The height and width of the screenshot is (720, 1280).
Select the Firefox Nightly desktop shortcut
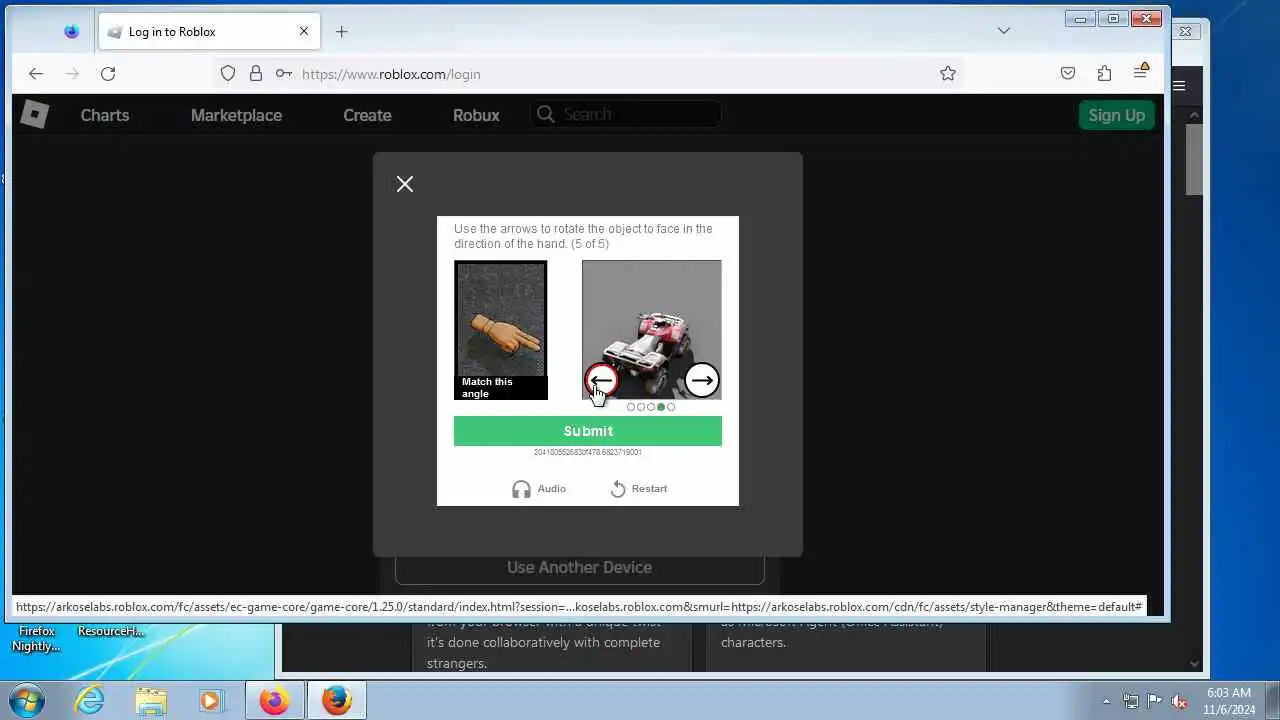(x=36, y=638)
